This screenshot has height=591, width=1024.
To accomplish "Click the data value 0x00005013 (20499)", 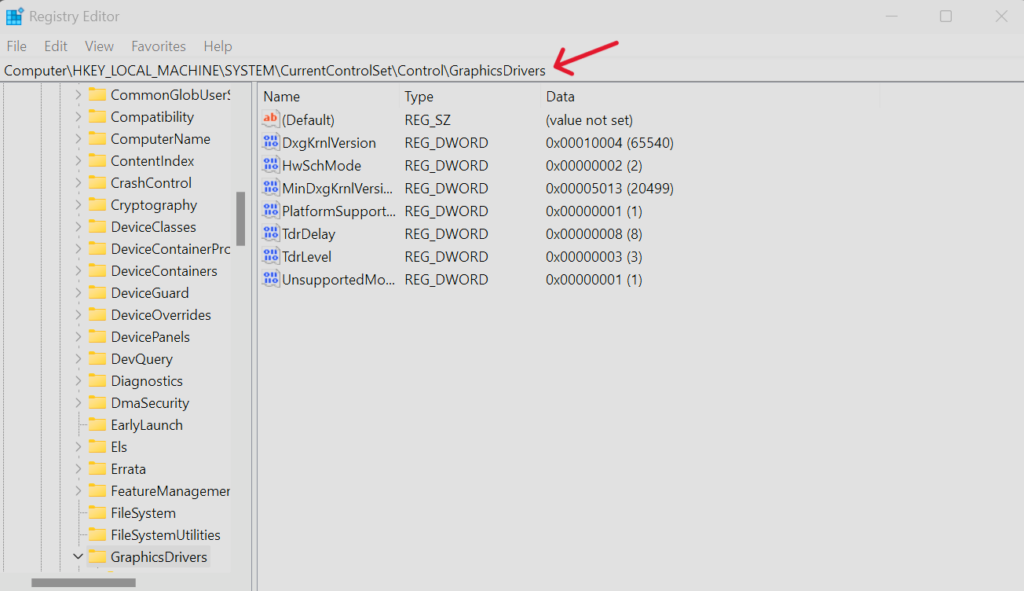I will coord(609,188).
